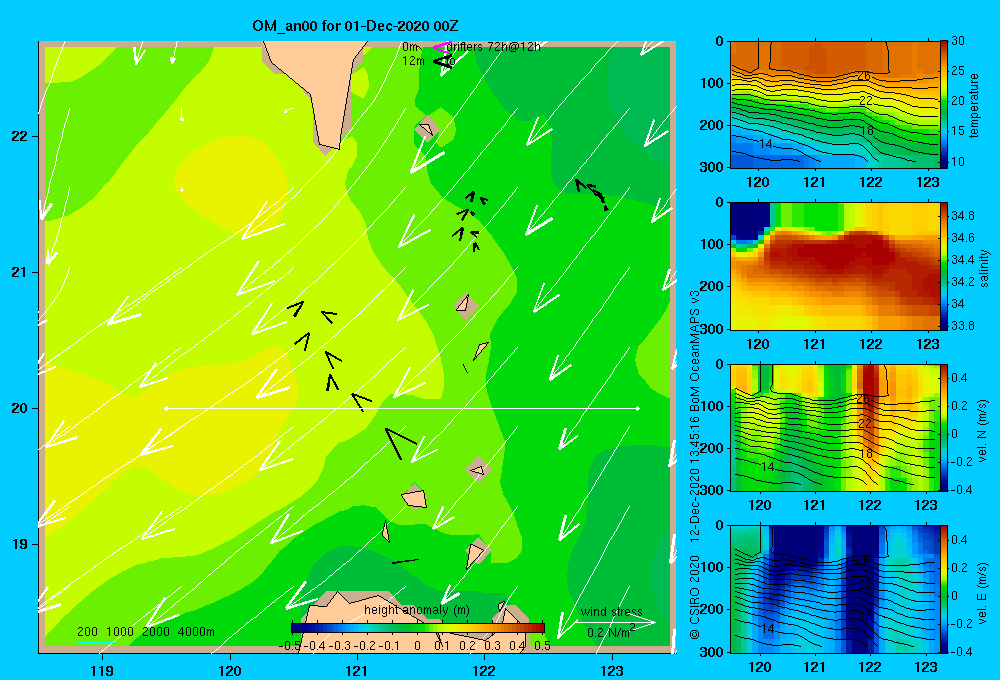Click latitude label 21 on main map
This screenshot has width=1000, height=680.
(20, 272)
